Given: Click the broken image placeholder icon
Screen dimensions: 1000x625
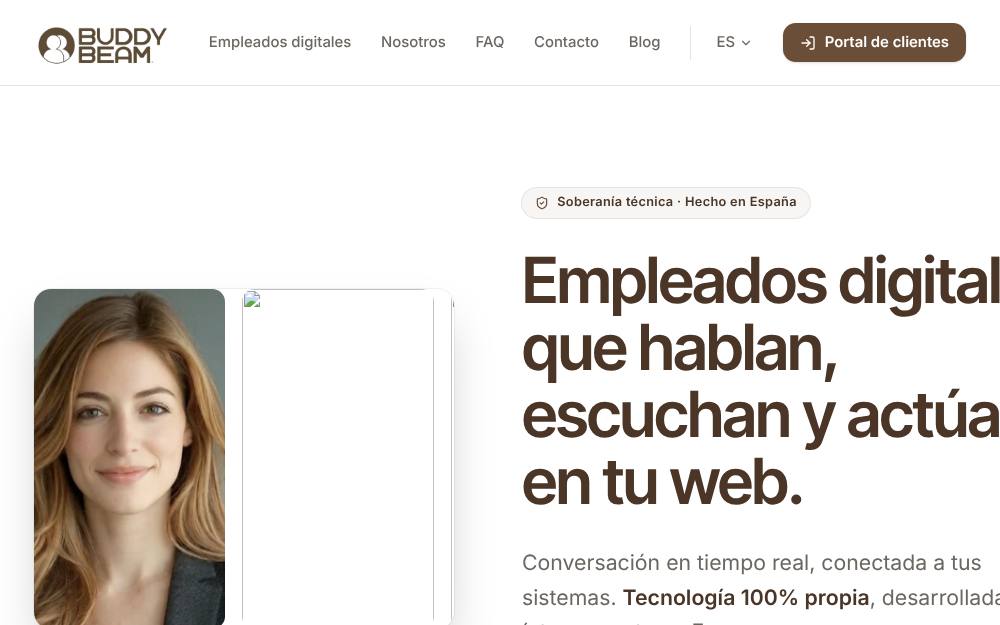Looking at the screenshot, I should pyautogui.click(x=252, y=299).
